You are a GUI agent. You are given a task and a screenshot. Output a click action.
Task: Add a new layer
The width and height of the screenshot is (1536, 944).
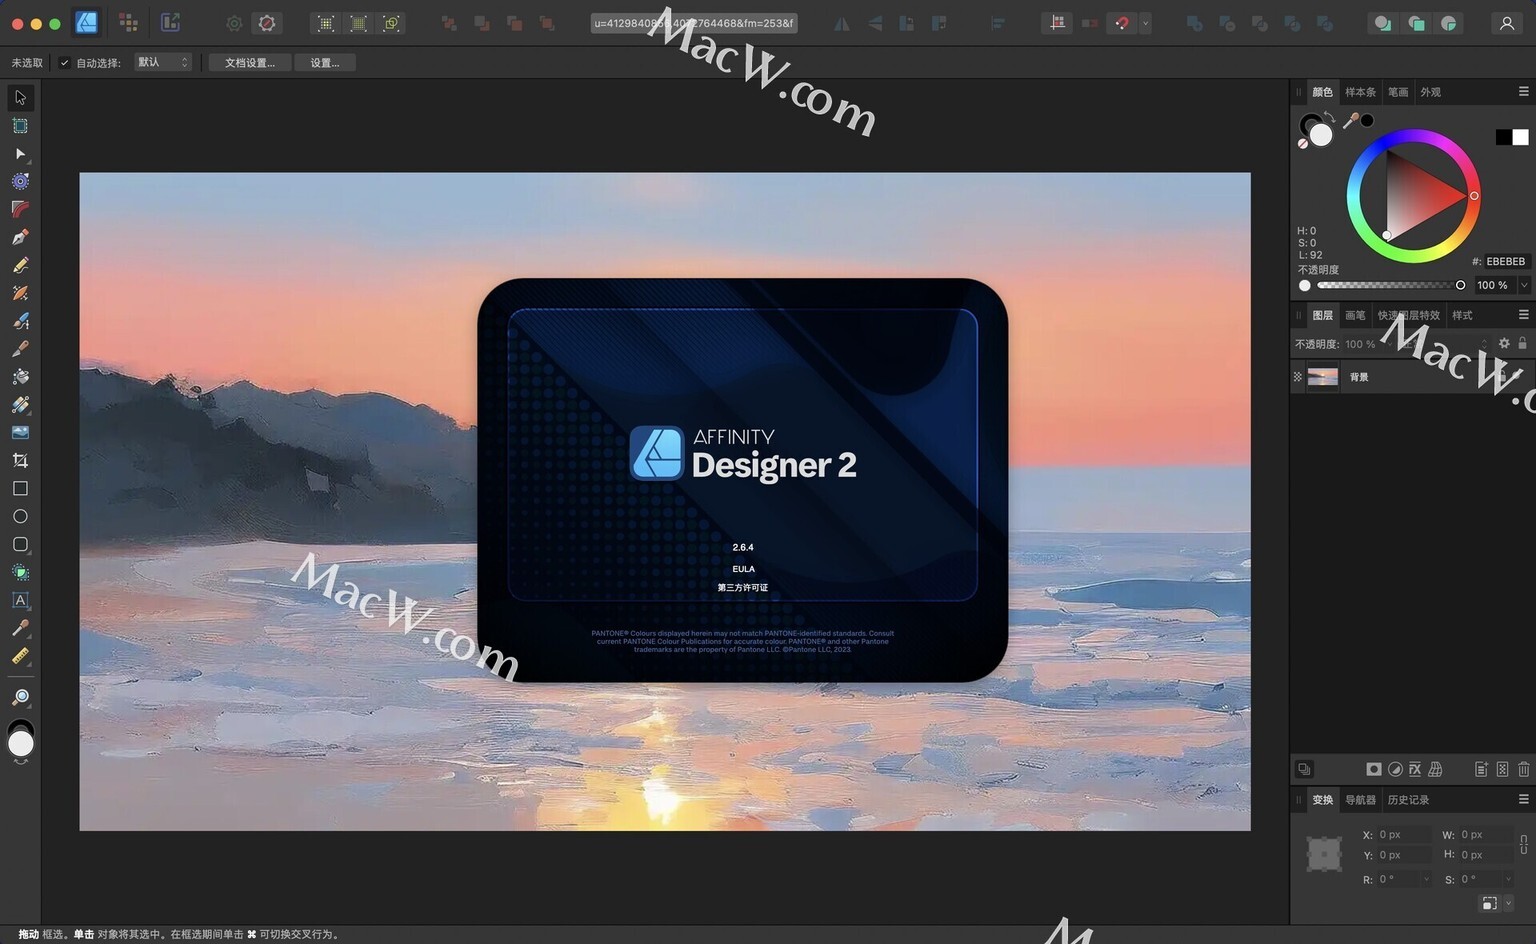pos(1481,769)
